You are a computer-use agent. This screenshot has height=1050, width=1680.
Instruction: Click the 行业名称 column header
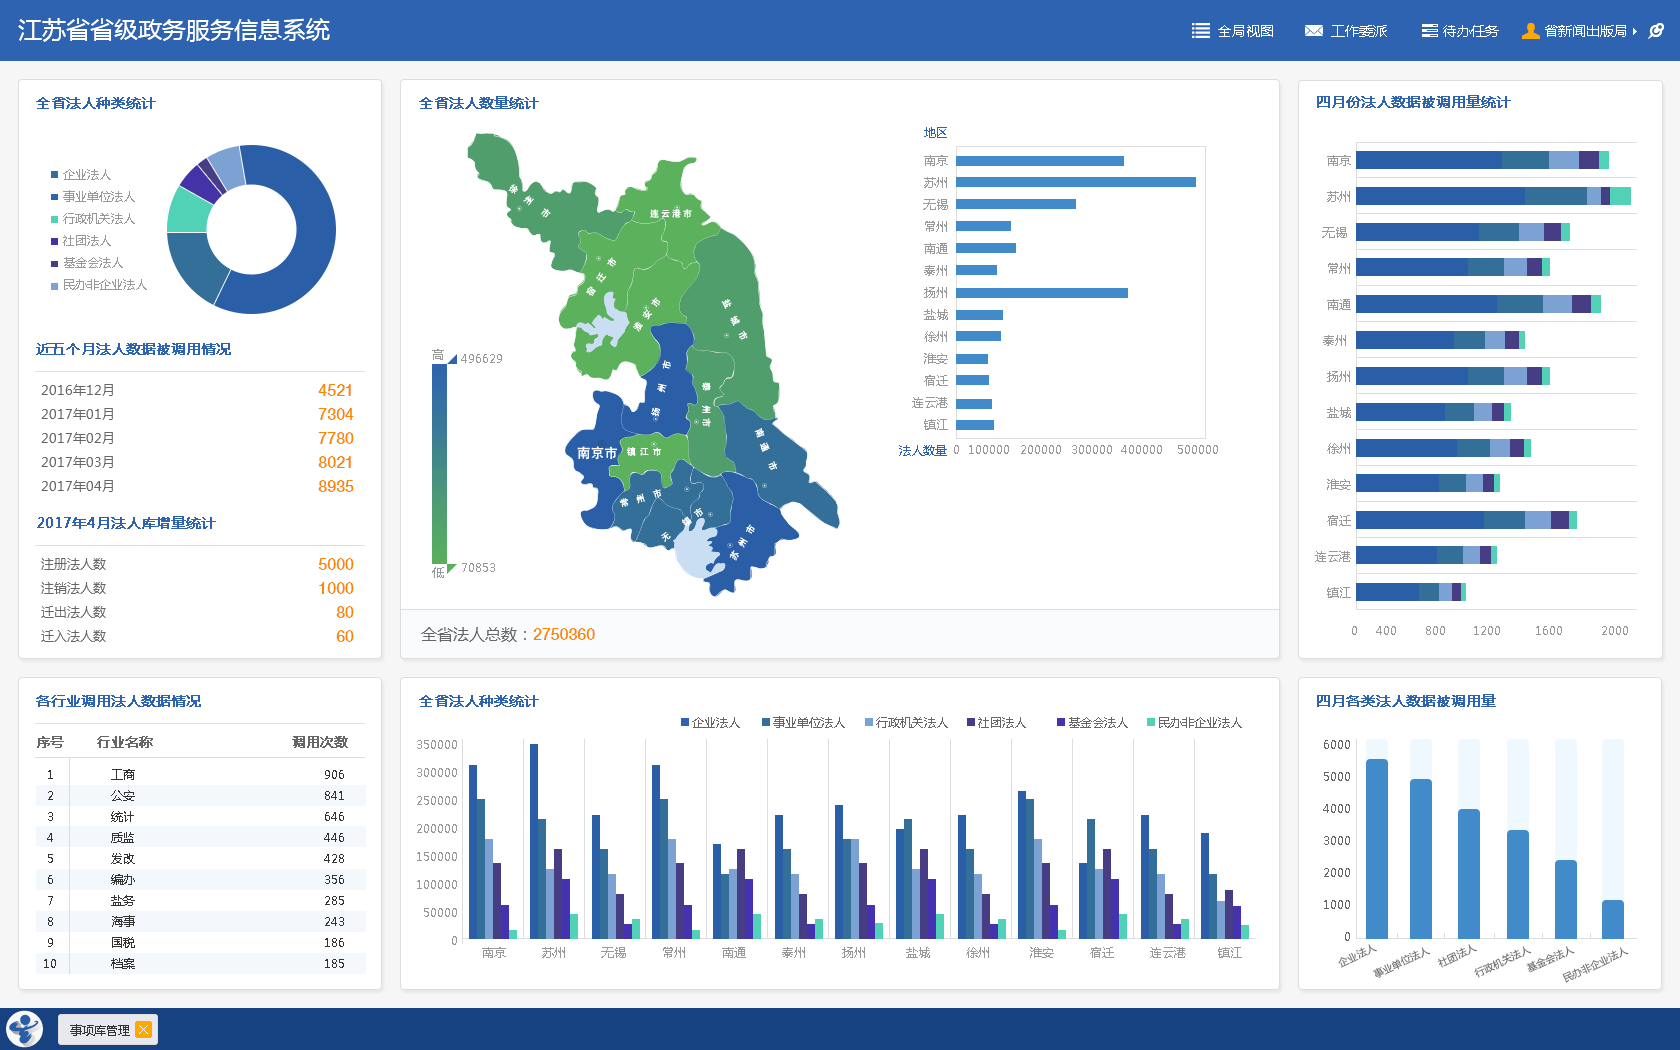click(x=124, y=742)
